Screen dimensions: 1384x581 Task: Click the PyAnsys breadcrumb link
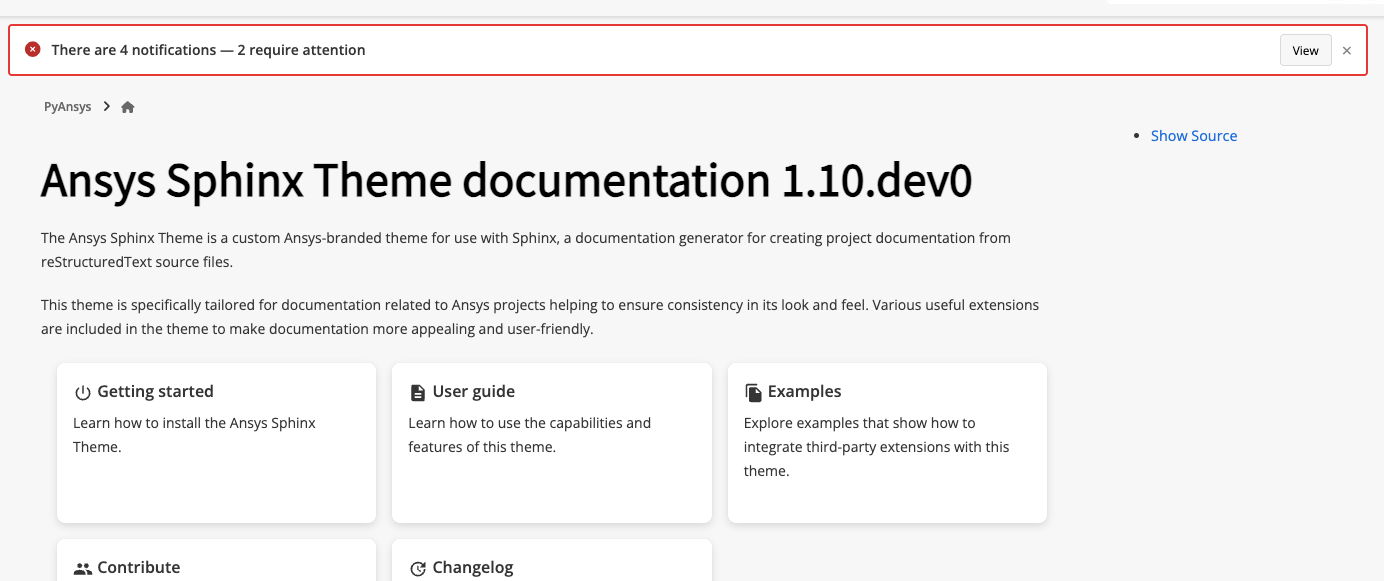[68, 107]
